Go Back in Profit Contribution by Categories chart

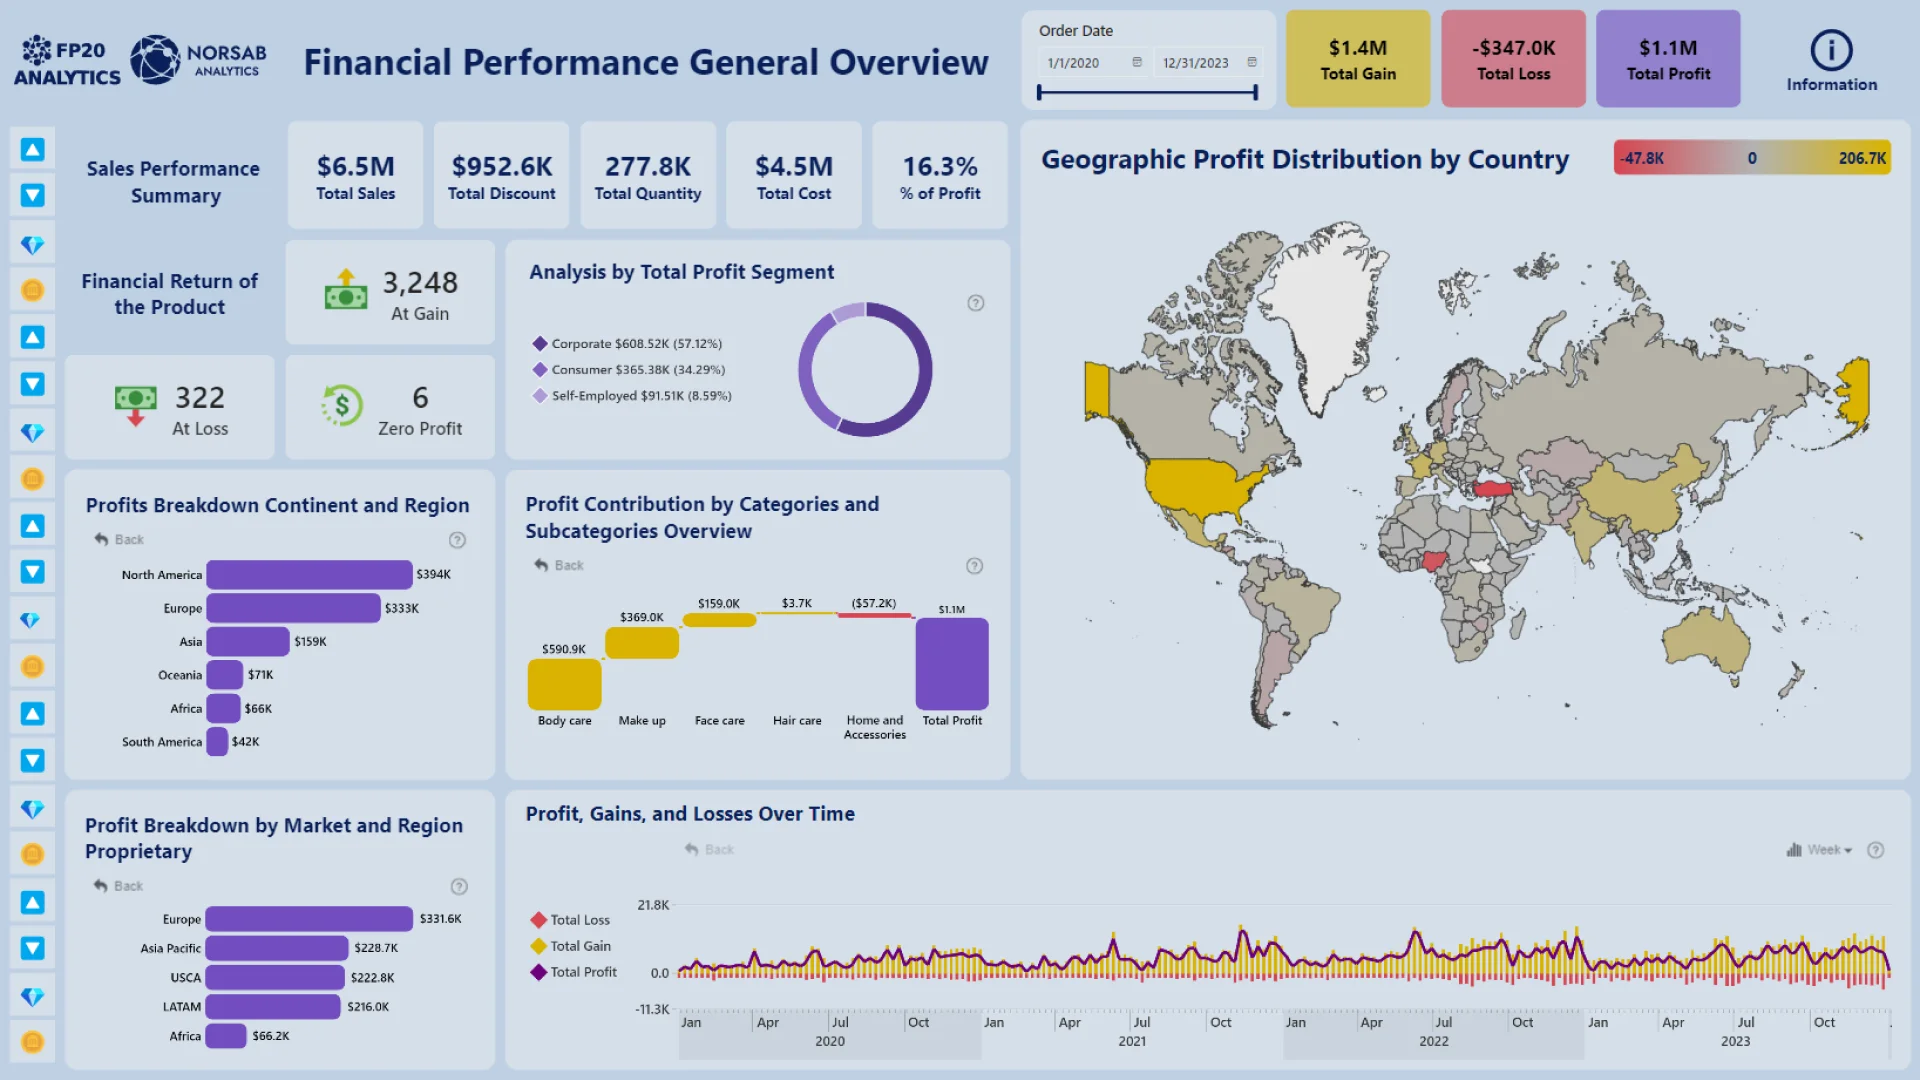pyautogui.click(x=559, y=565)
